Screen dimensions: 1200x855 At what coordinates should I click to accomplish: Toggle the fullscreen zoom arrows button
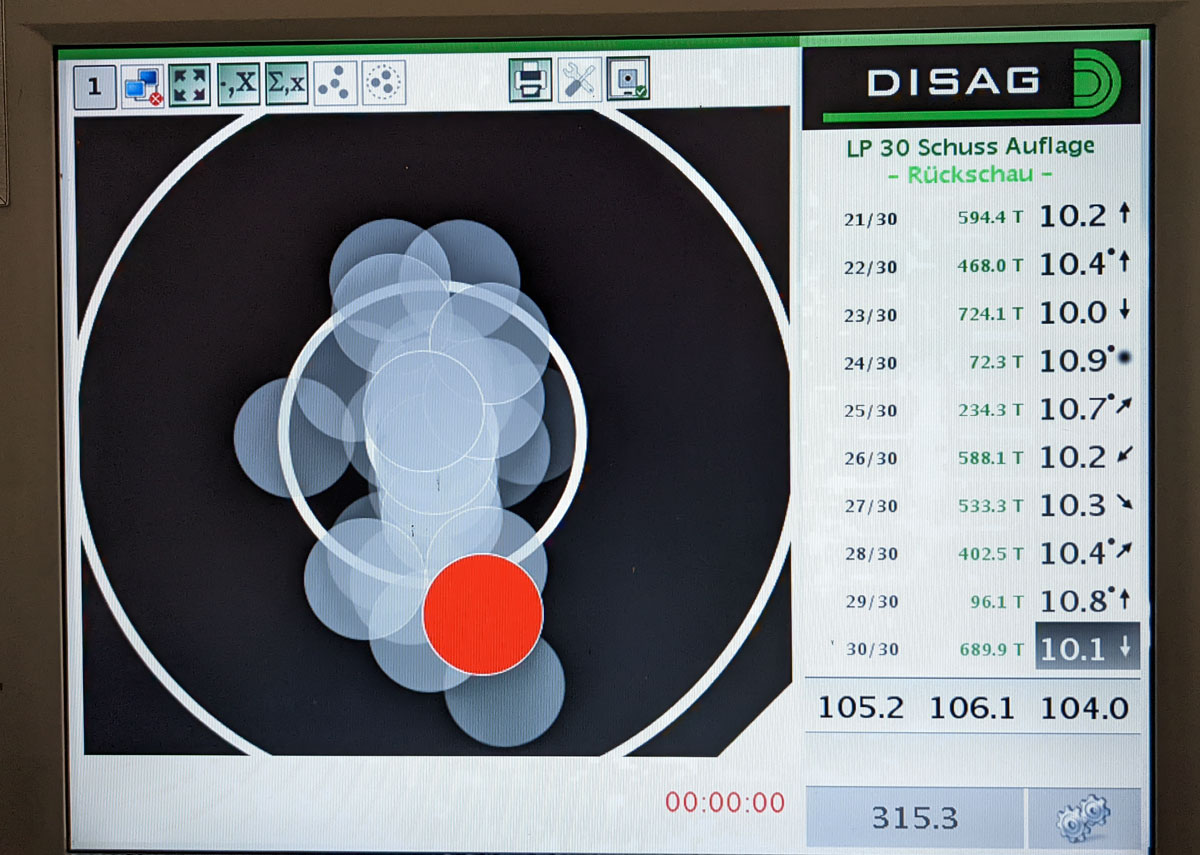[x=189, y=85]
